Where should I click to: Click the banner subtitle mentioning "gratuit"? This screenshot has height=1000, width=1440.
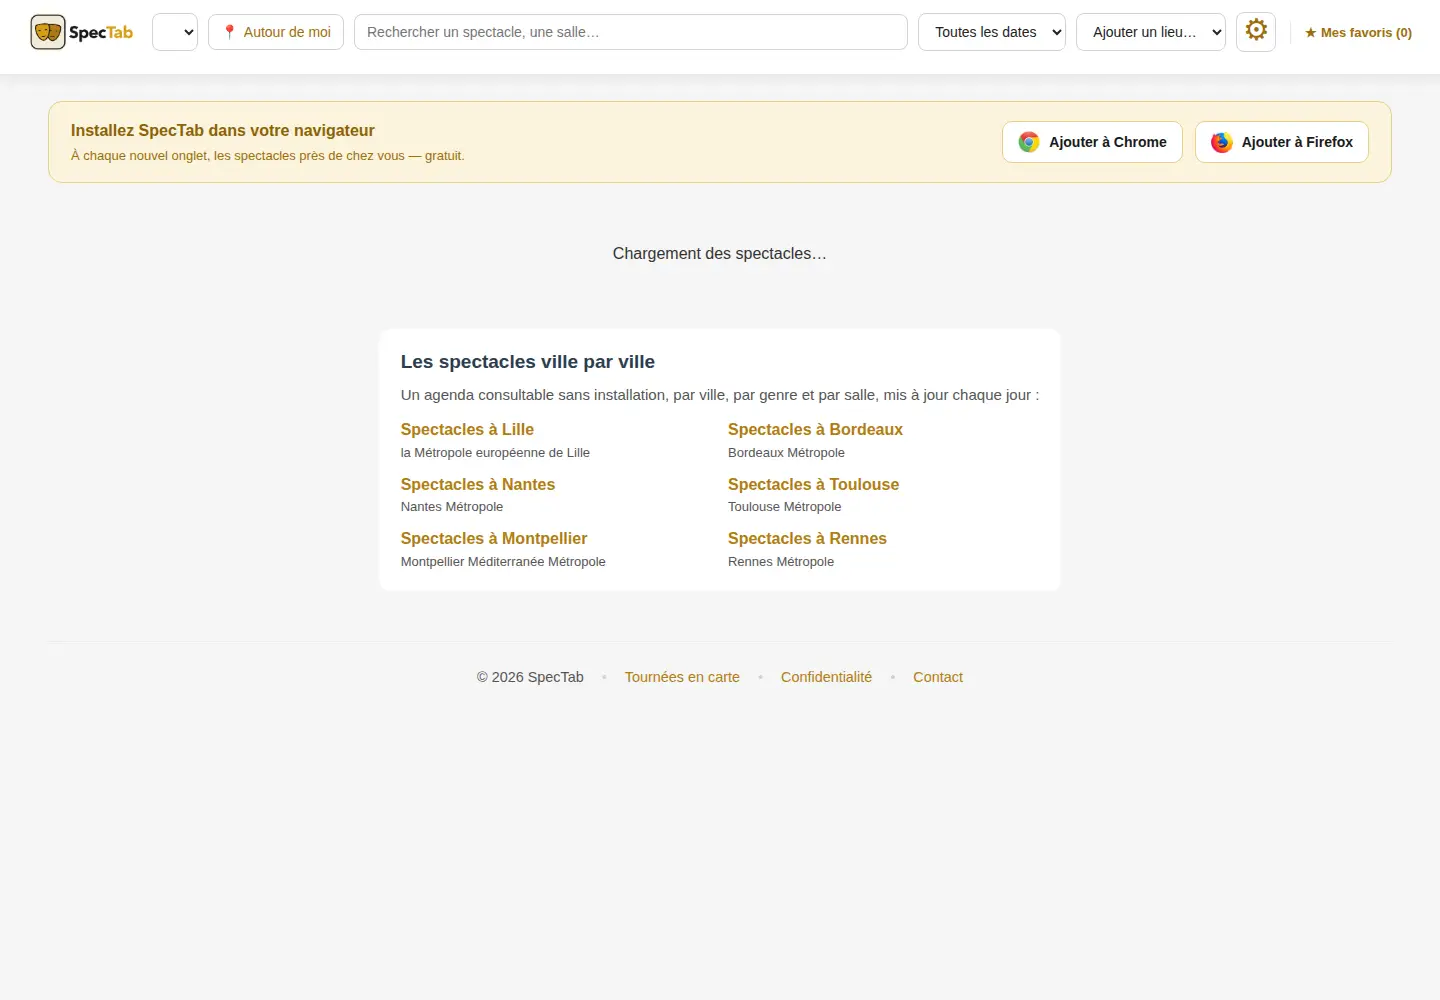coord(268,156)
